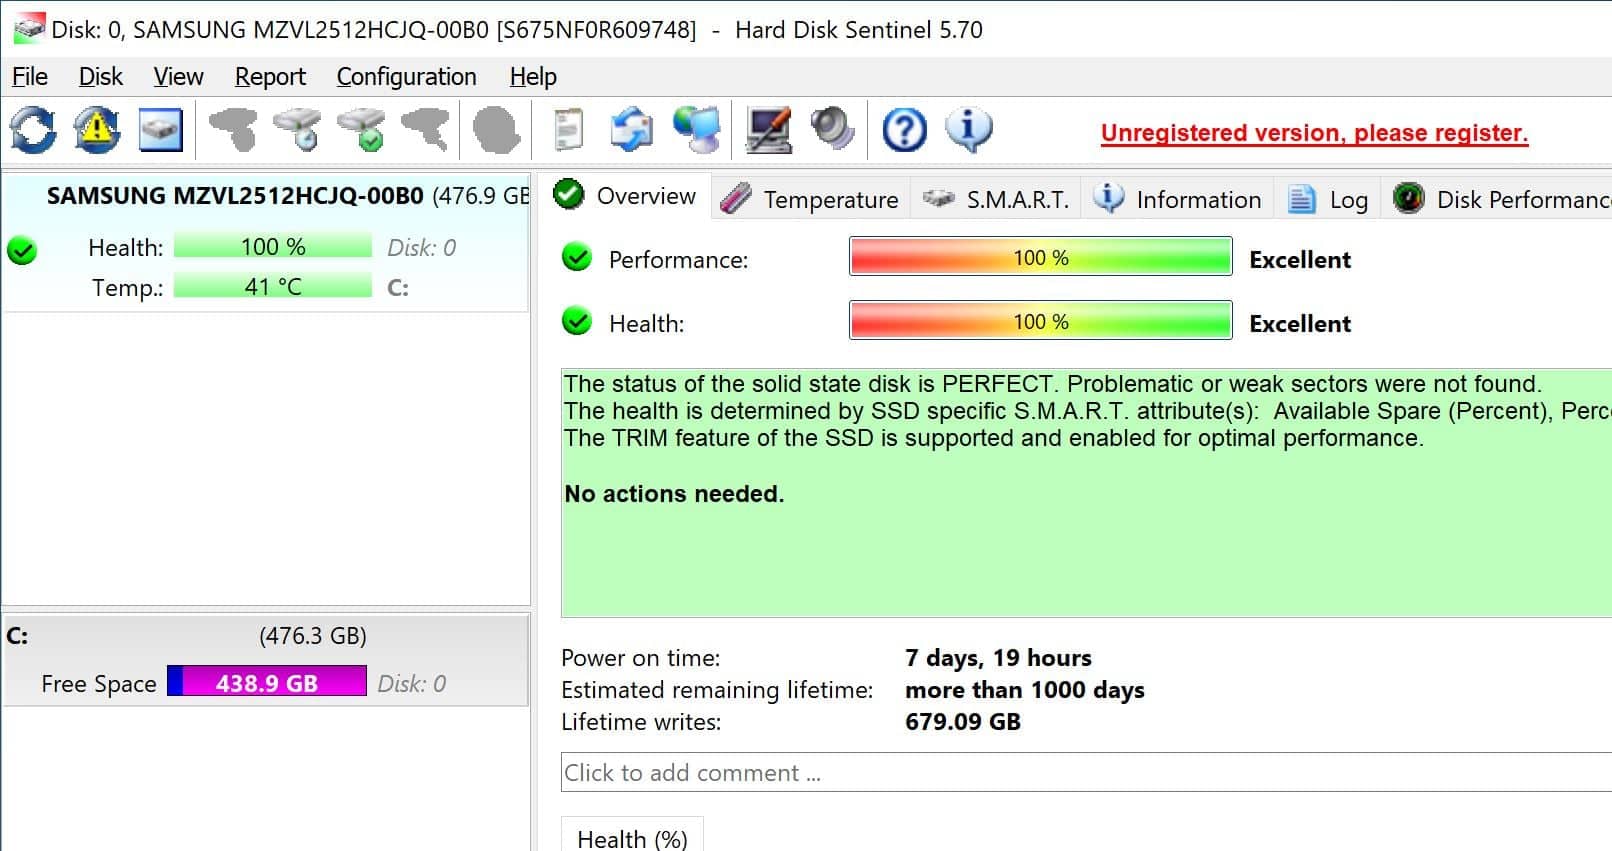Click the send-mail envelope with arrows icon
Viewport: 1612px width, 851px height.
pos(632,130)
